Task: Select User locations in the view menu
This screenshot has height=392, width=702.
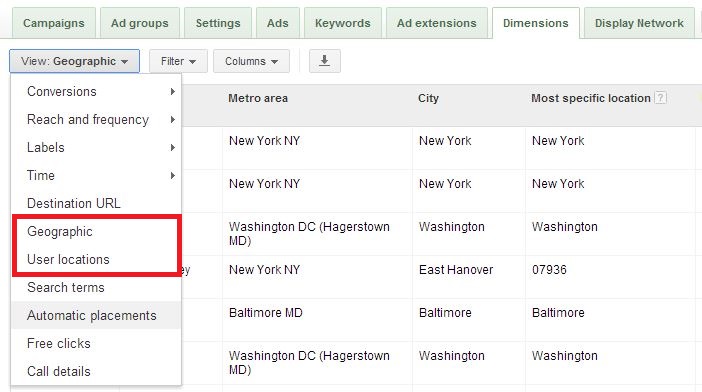Action: click(x=96, y=259)
